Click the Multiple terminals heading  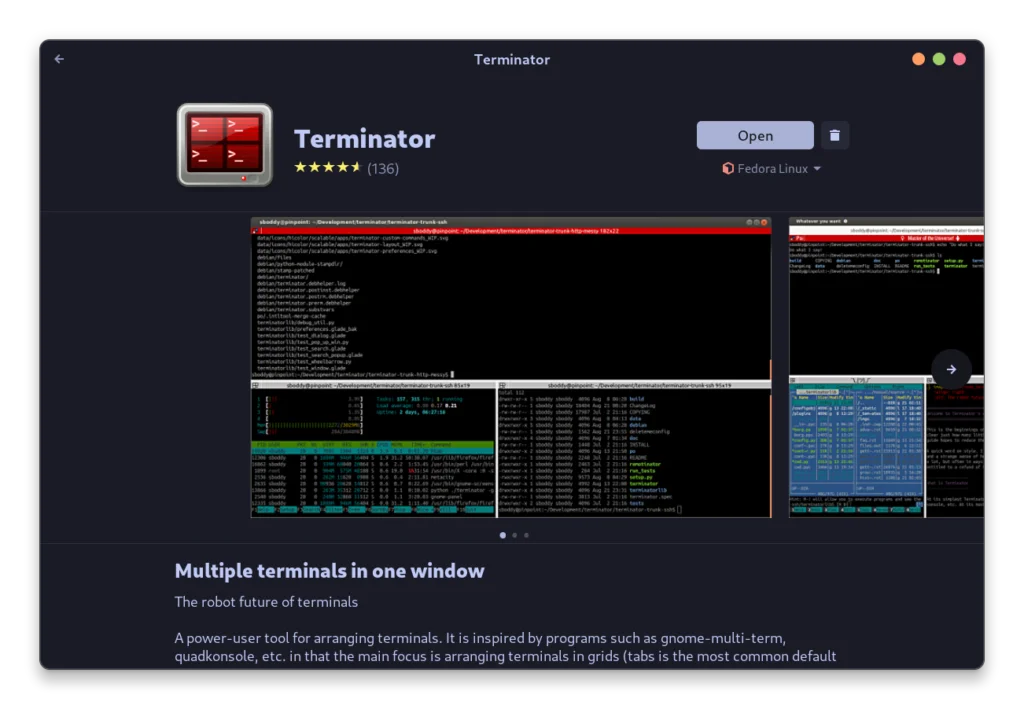tap(329, 571)
